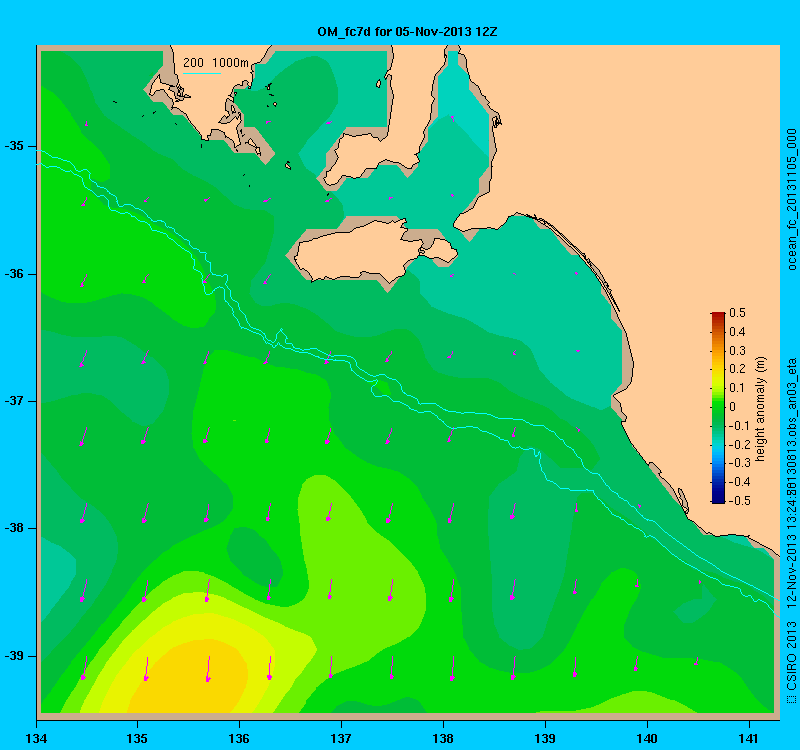Viewport: 800px width, 750px height.
Task: Click the latitude label -35
Action: point(14,146)
